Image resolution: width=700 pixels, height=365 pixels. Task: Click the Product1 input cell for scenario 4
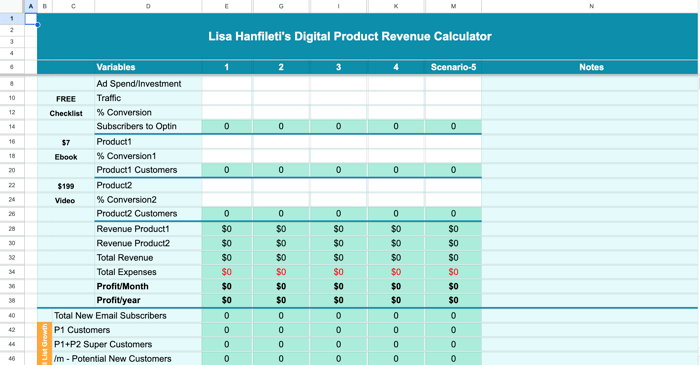click(x=396, y=142)
